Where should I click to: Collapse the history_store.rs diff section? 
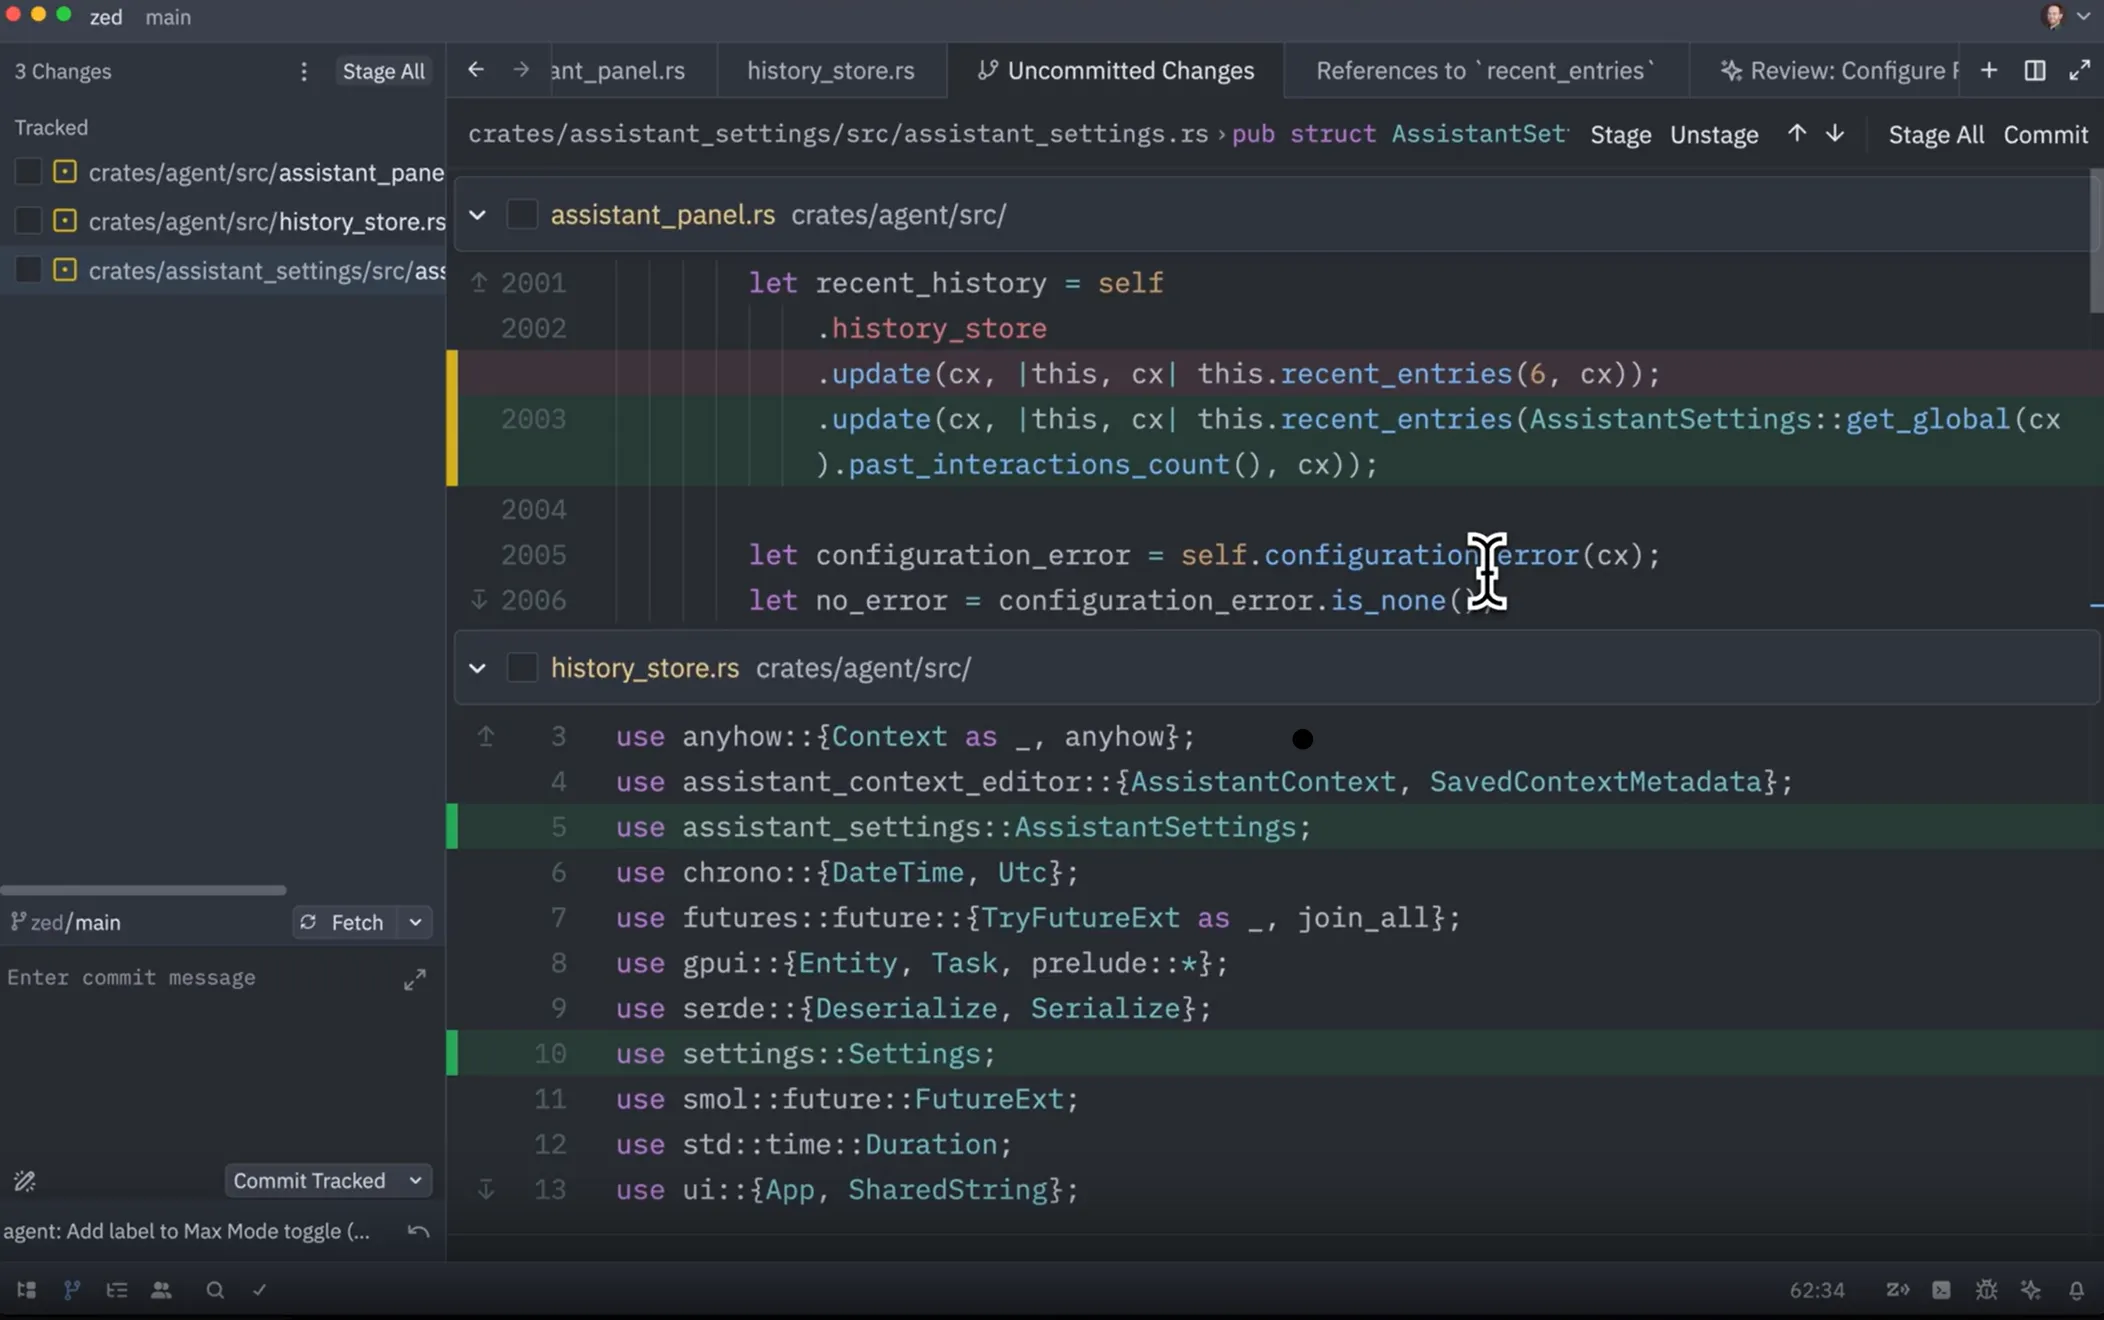click(478, 668)
